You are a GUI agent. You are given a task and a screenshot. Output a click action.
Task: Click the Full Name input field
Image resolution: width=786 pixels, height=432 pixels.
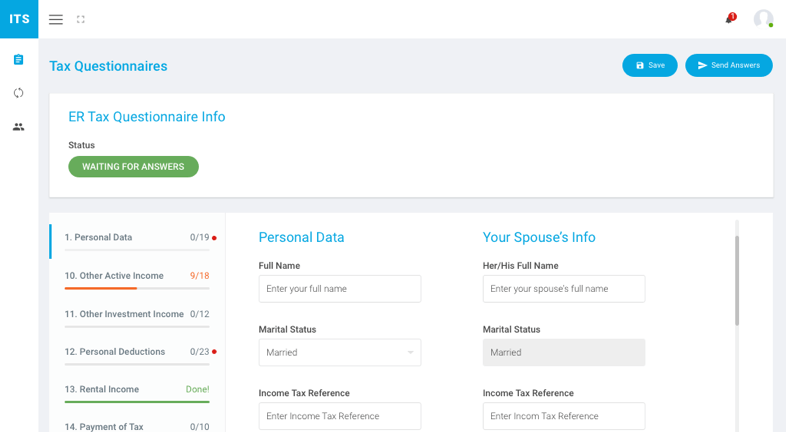(339, 289)
